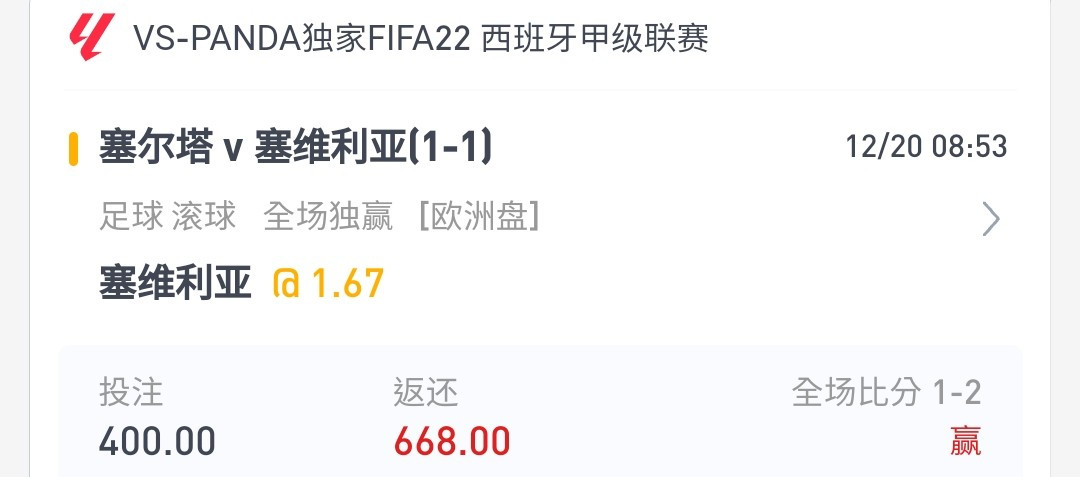Select the 全场独赢 market label
1080x477 pixels.
click(328, 217)
